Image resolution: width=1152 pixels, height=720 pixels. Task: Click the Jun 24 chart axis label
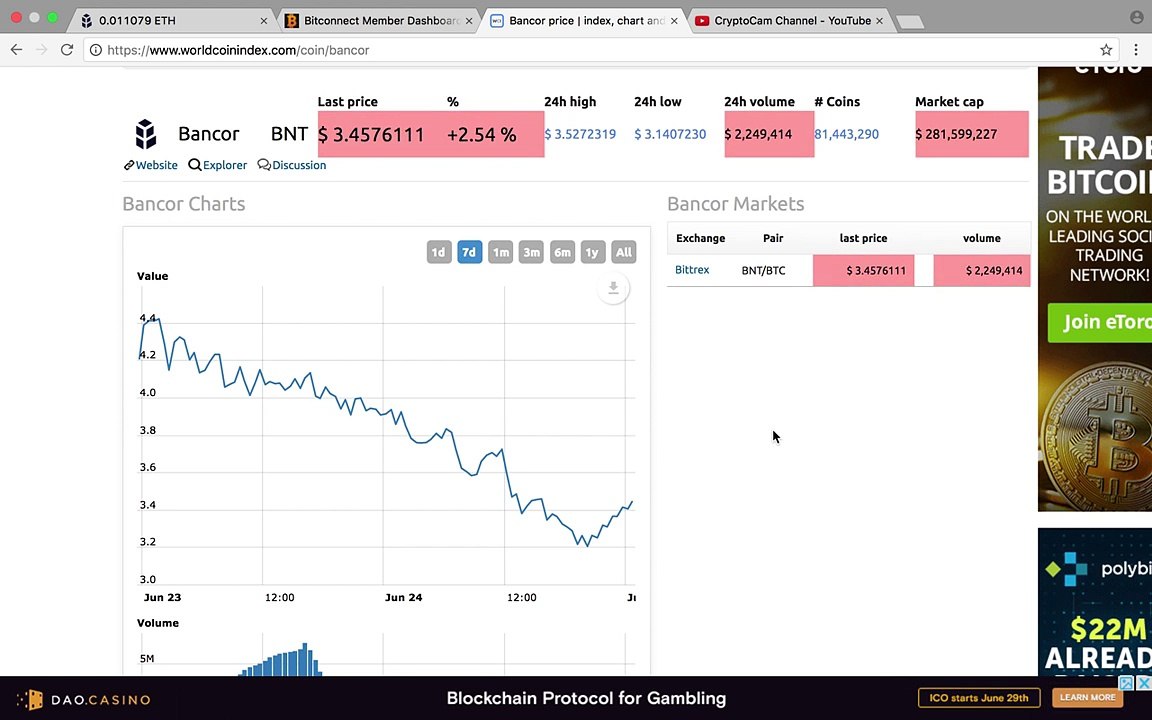click(x=403, y=597)
